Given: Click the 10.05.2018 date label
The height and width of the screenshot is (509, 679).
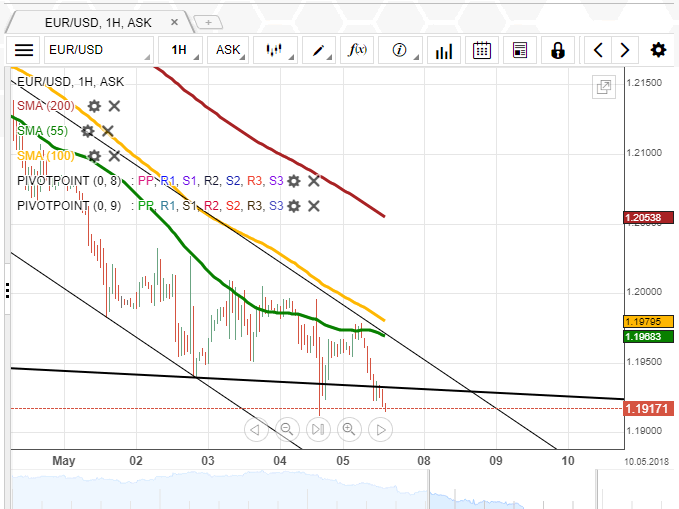Looking at the screenshot, I should click(646, 462).
